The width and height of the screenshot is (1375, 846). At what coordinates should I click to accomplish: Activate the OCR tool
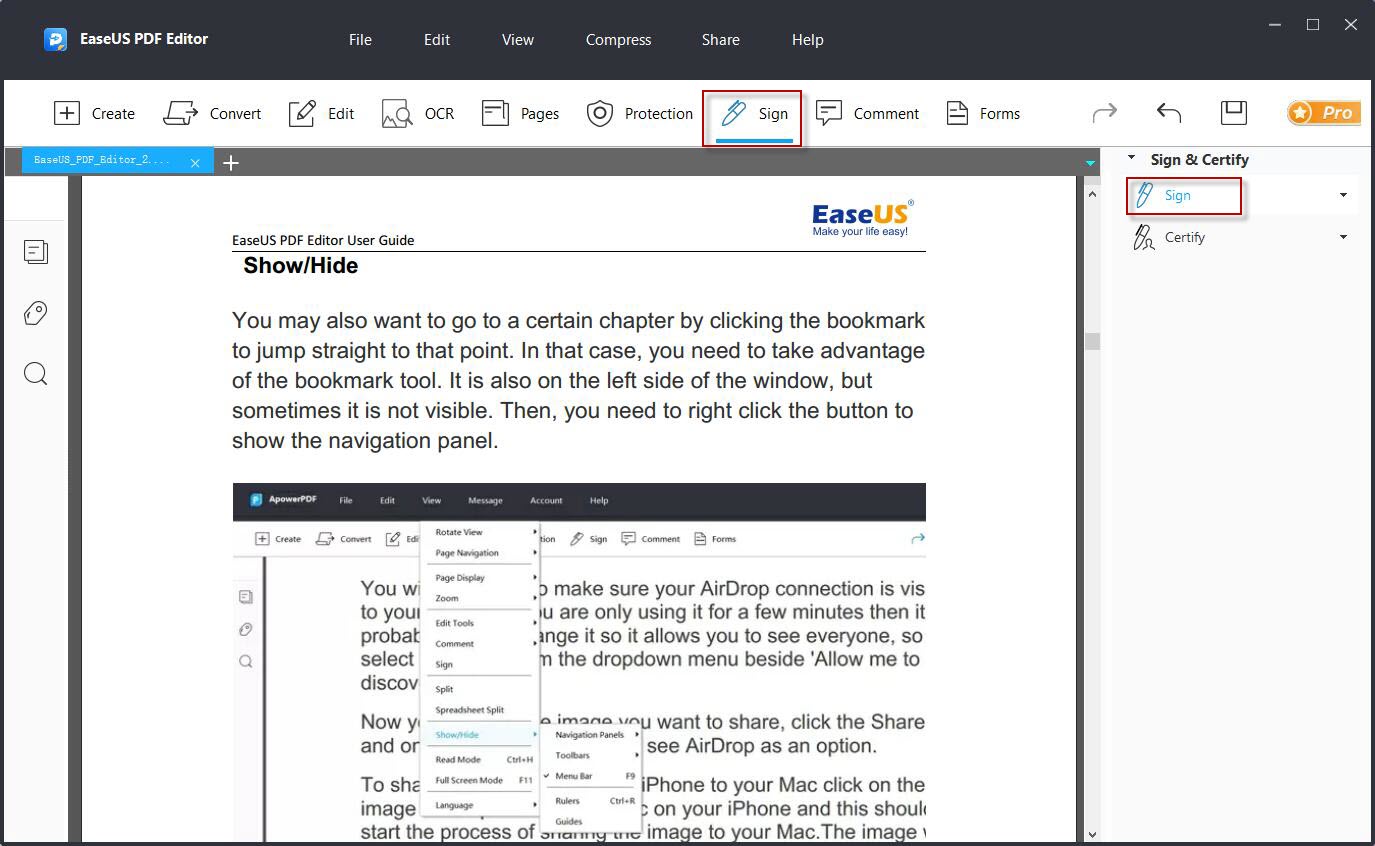(x=417, y=113)
